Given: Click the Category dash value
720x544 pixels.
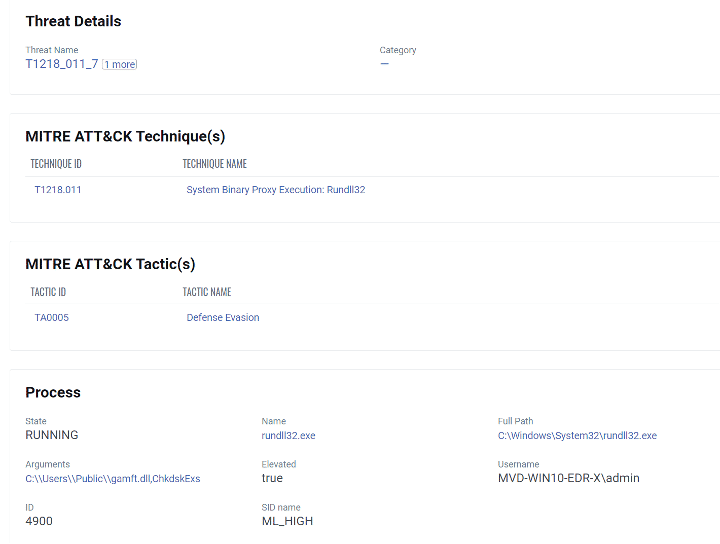Looking at the screenshot, I should pos(384,63).
